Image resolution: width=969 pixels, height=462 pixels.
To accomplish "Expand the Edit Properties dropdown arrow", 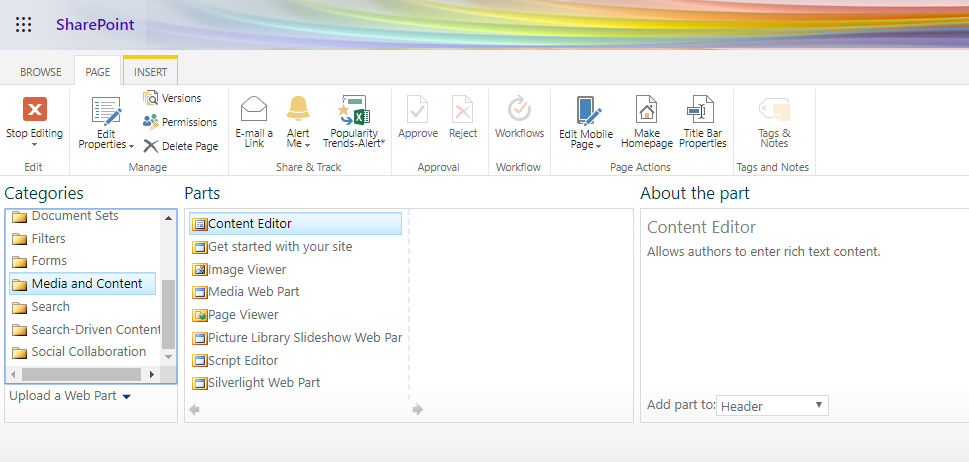I will pyautogui.click(x=131, y=146).
